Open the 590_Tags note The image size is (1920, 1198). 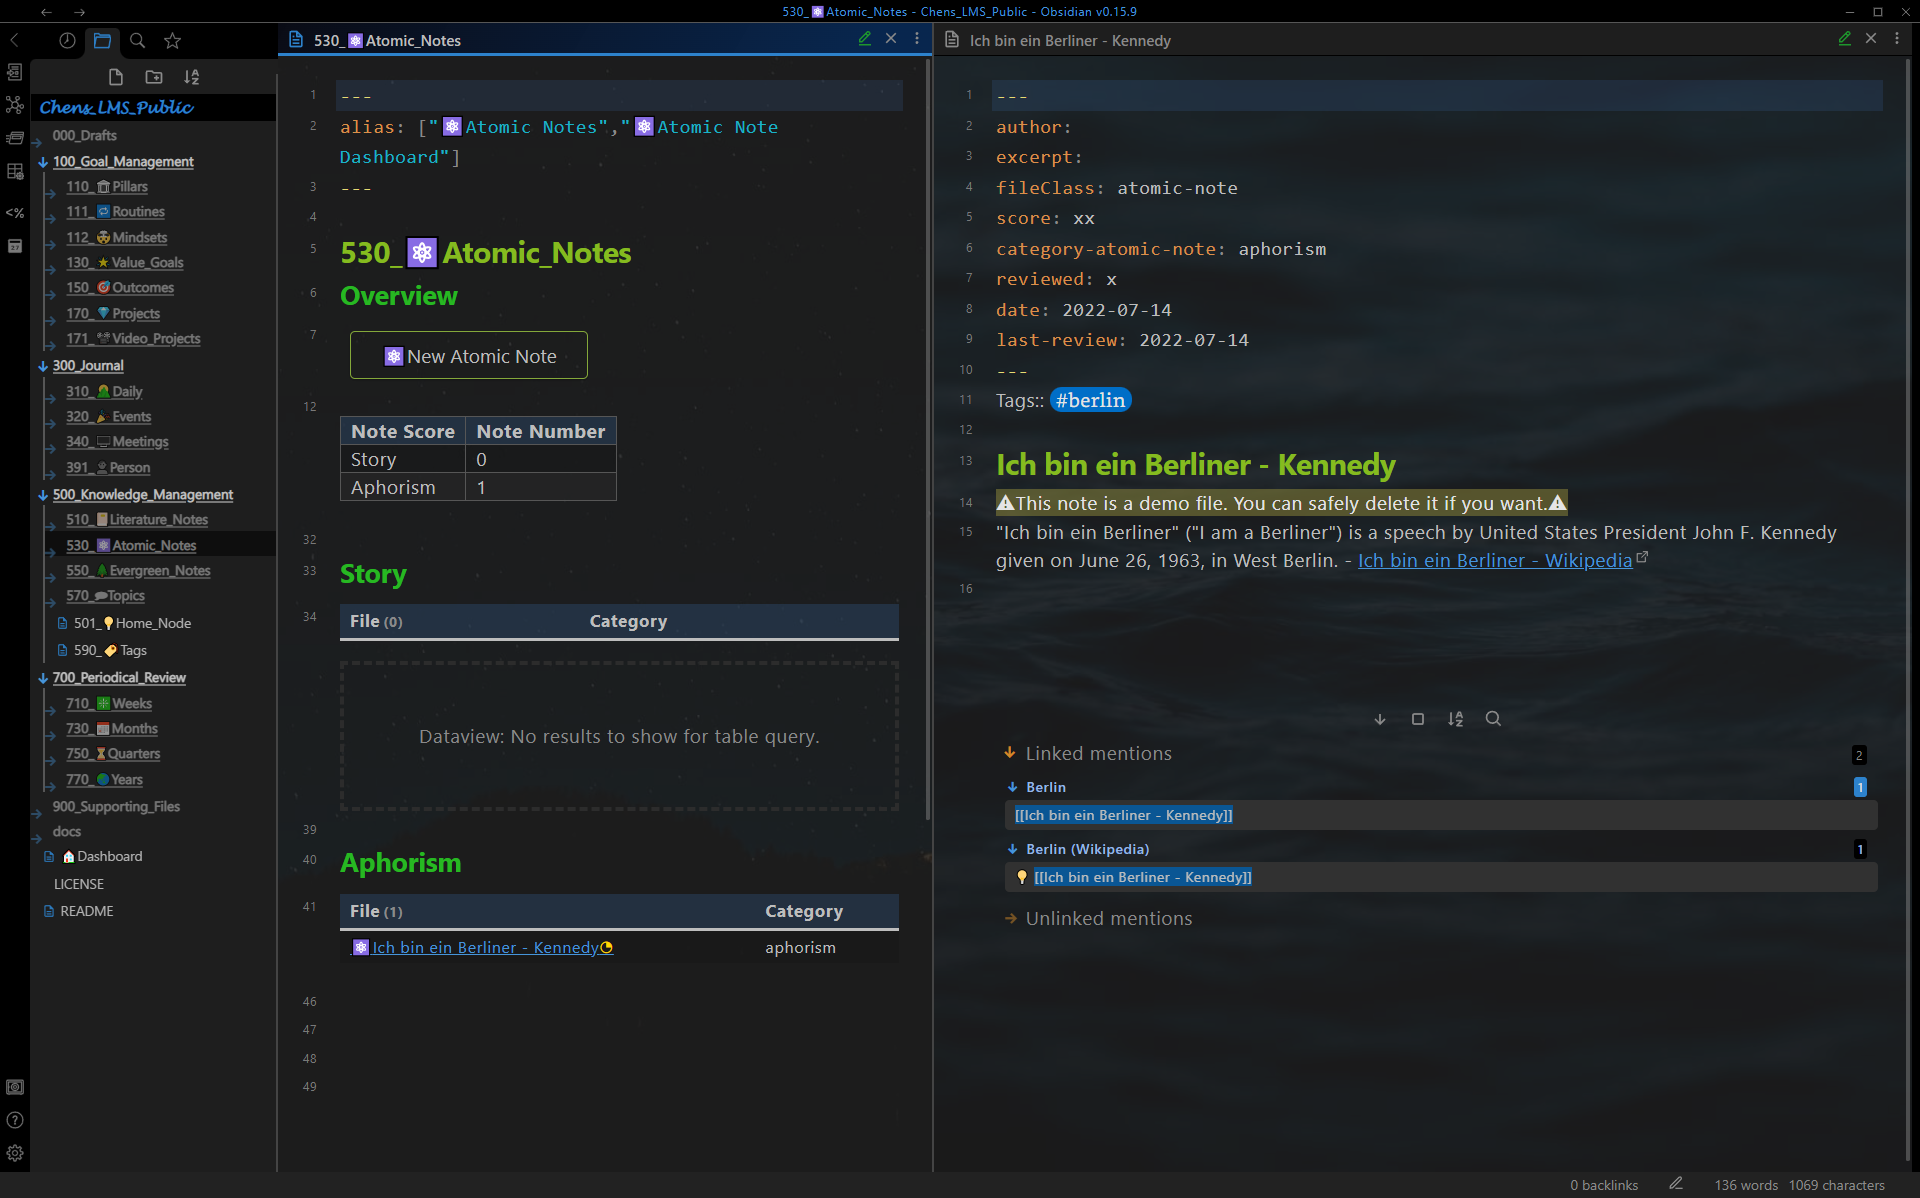(110, 650)
